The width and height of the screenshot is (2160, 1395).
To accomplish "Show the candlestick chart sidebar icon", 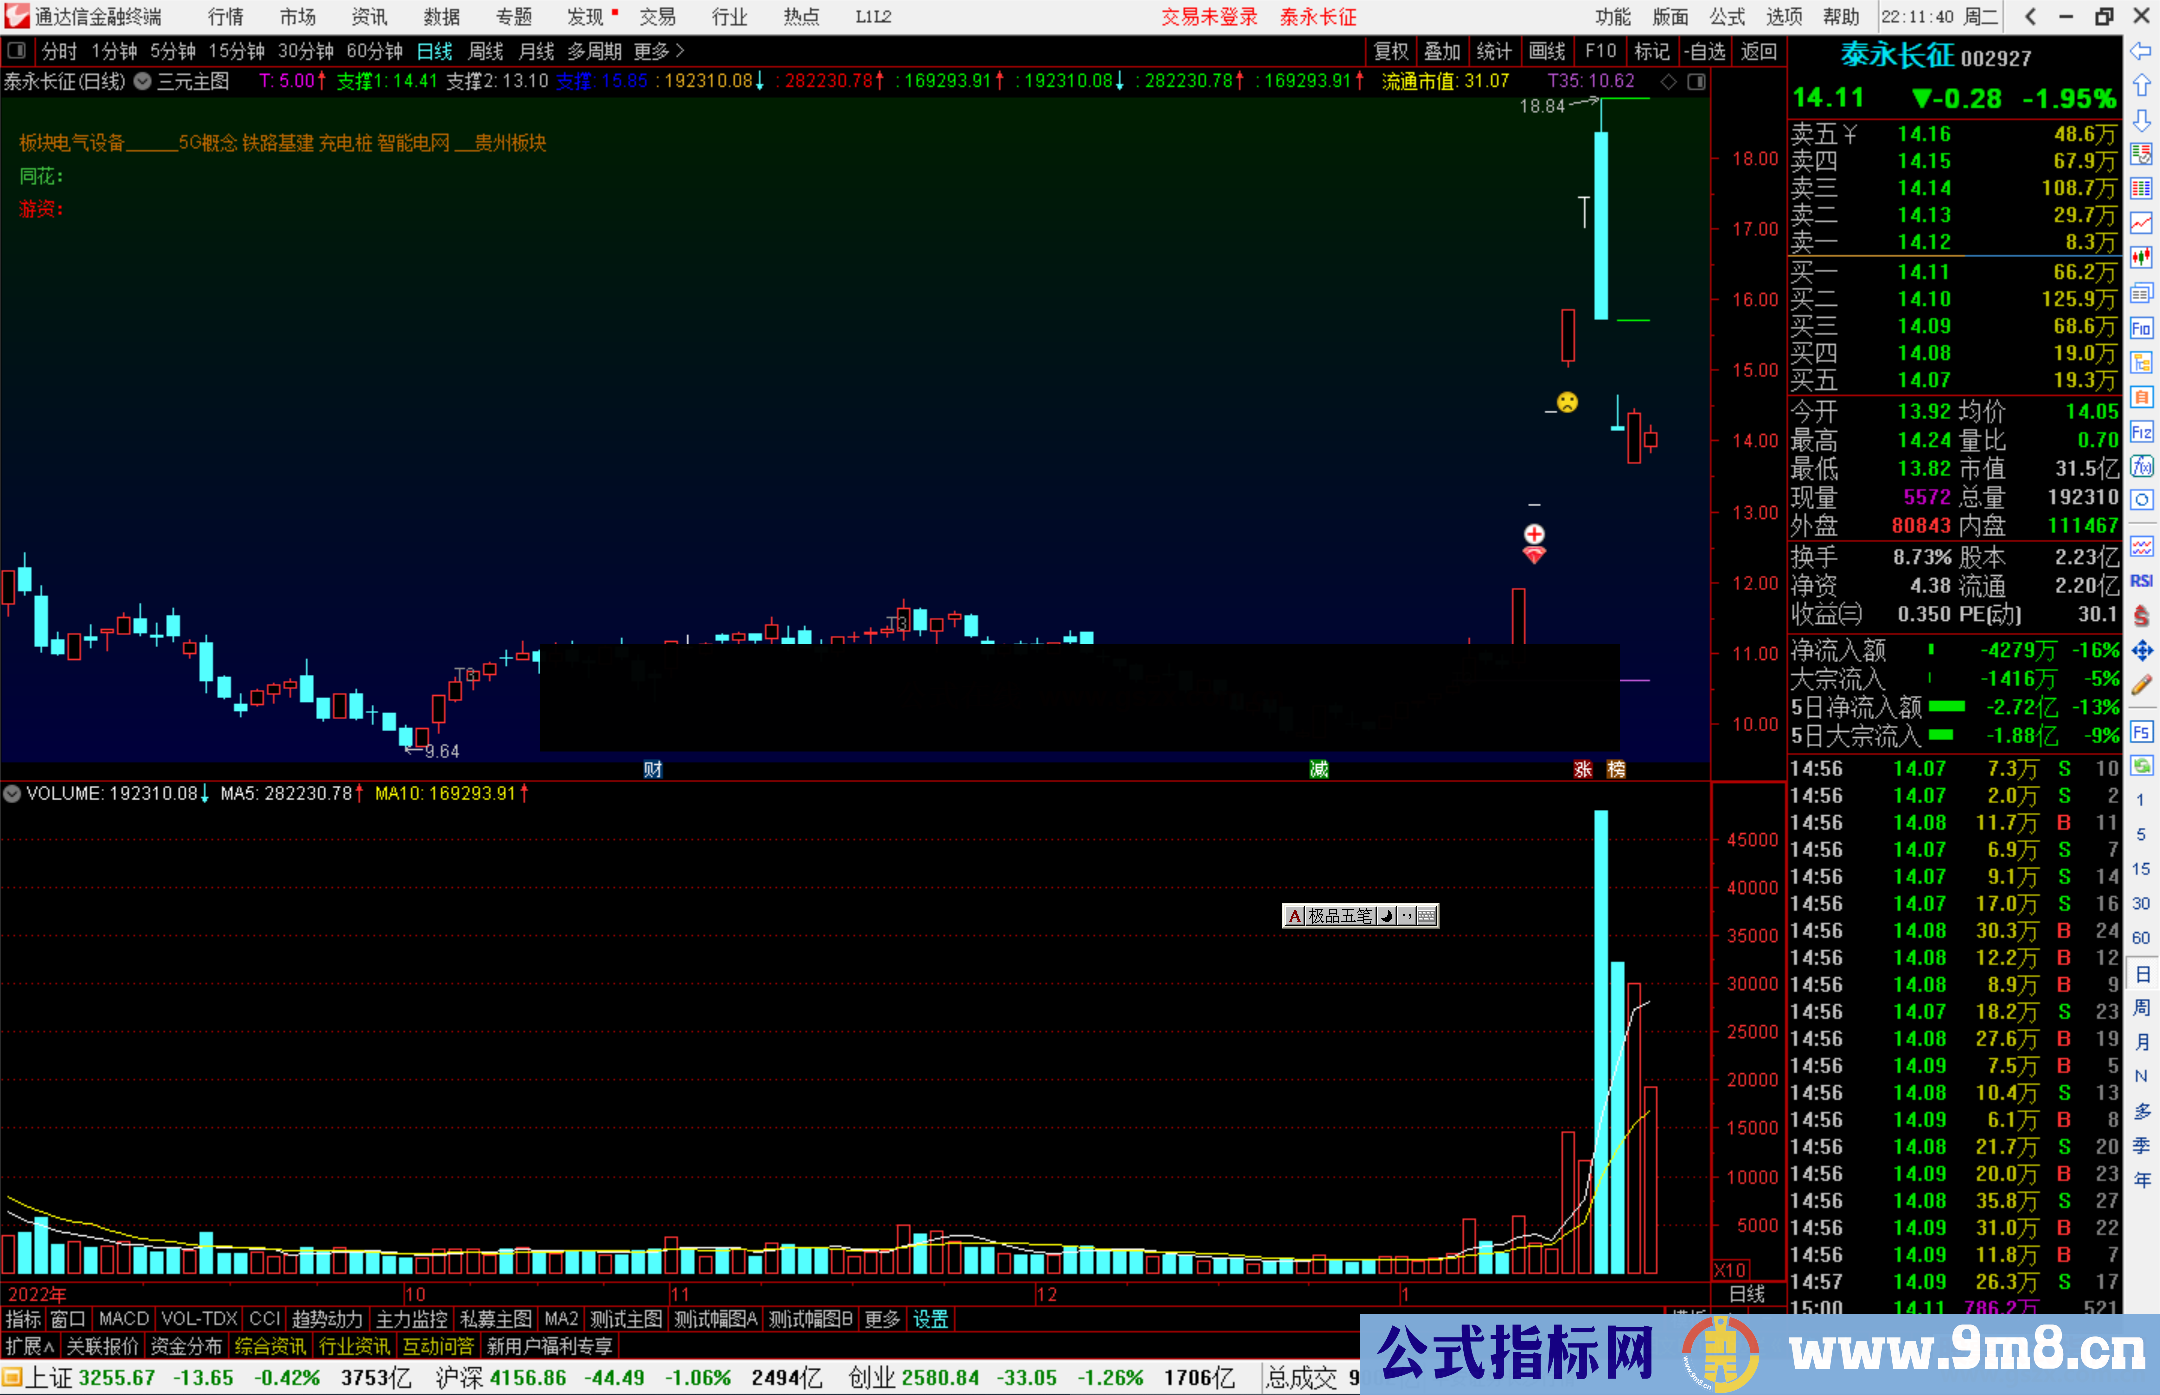I will pos(2141,258).
